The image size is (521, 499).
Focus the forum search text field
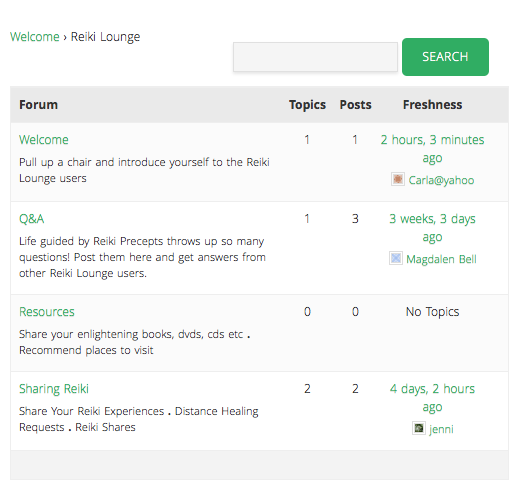(315, 57)
